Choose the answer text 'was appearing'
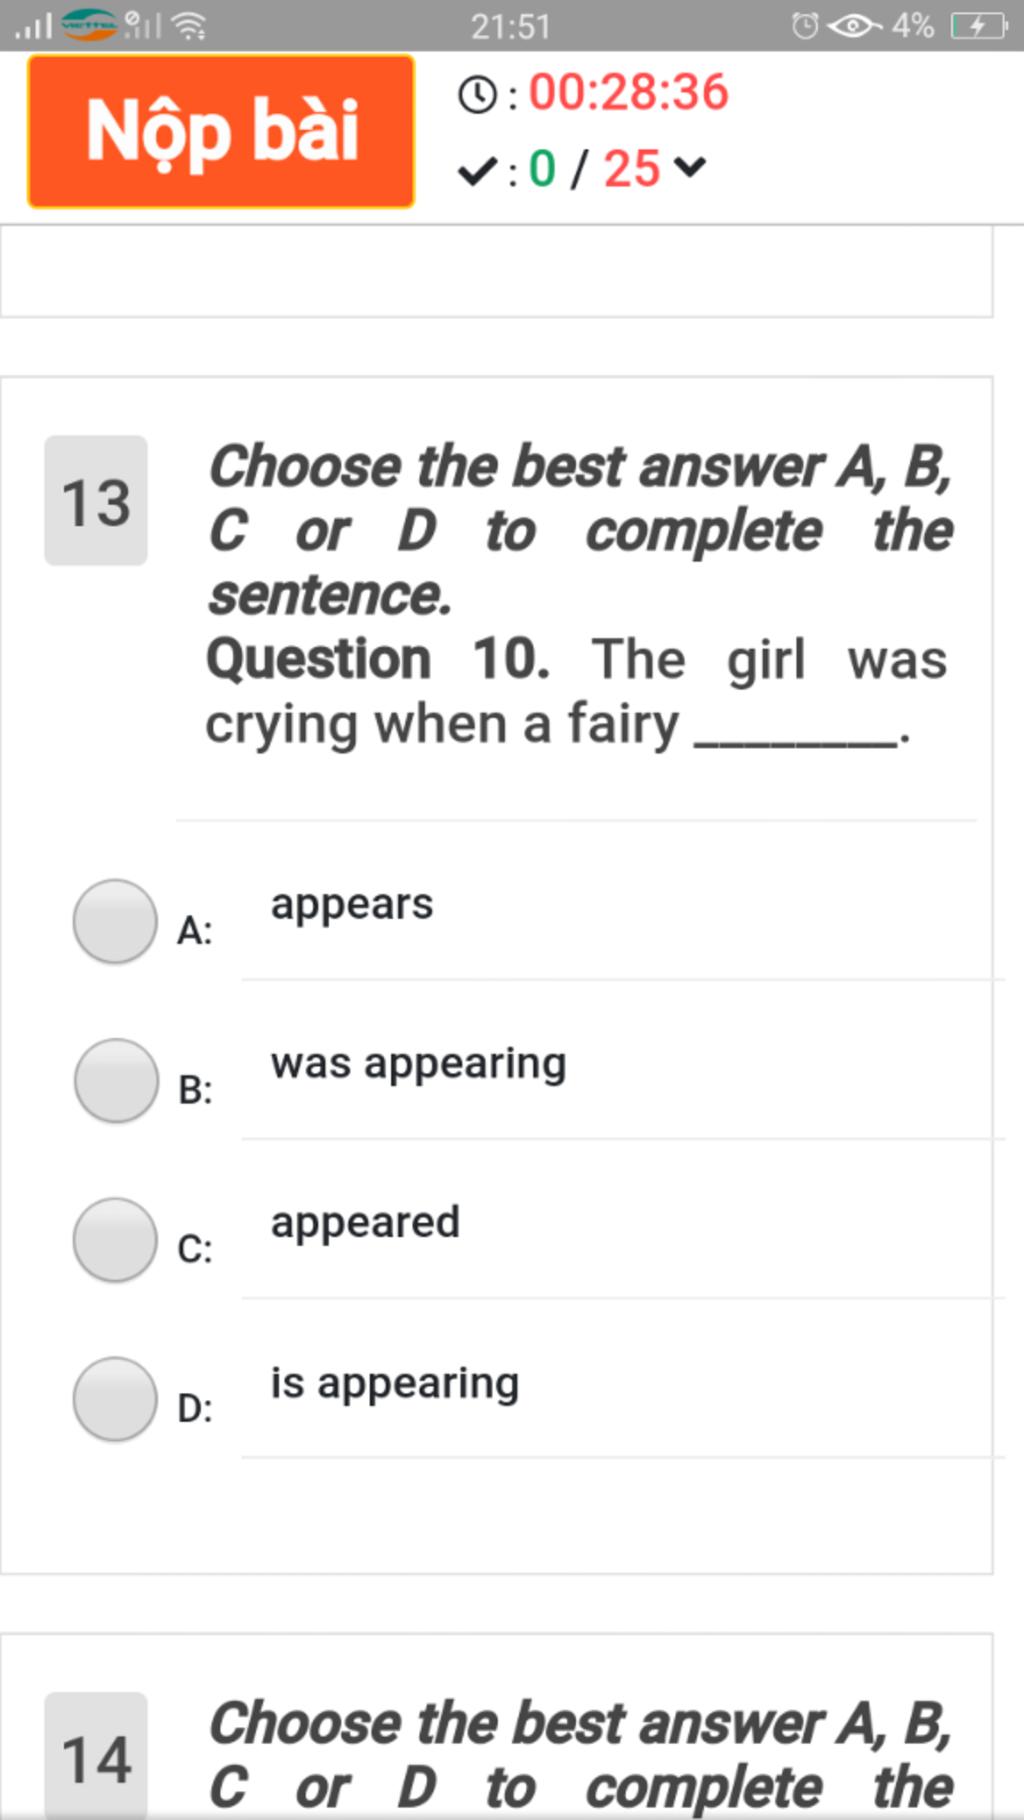 pyautogui.click(x=418, y=1064)
